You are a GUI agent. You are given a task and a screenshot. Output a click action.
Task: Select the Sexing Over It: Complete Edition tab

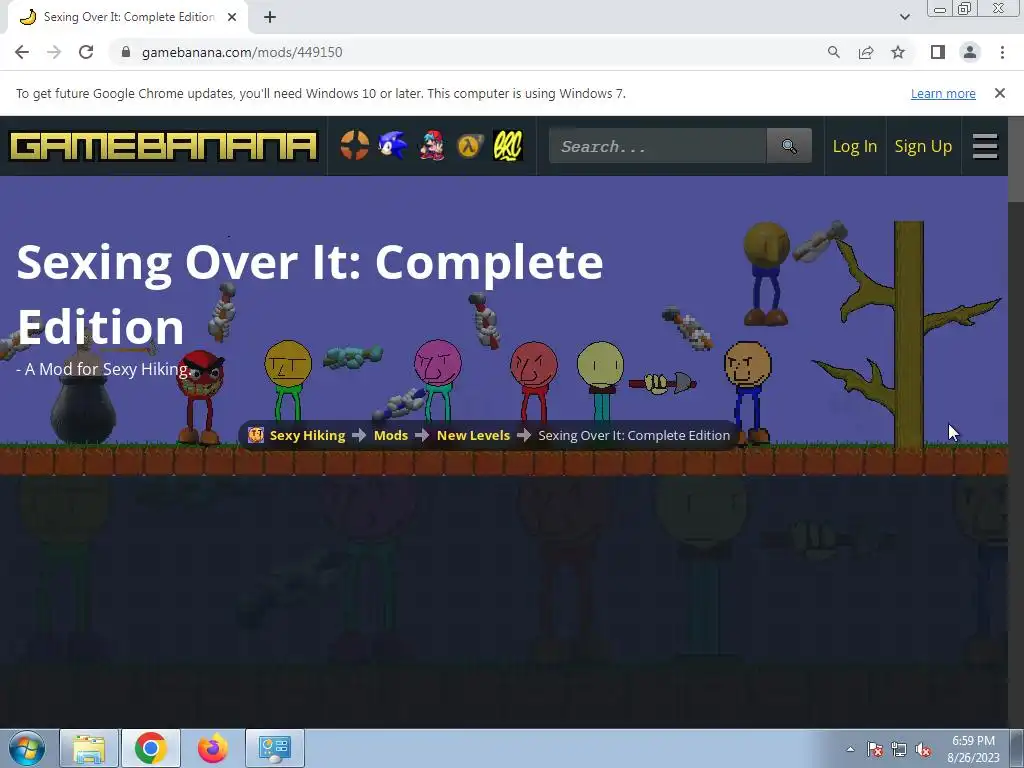[129, 18]
